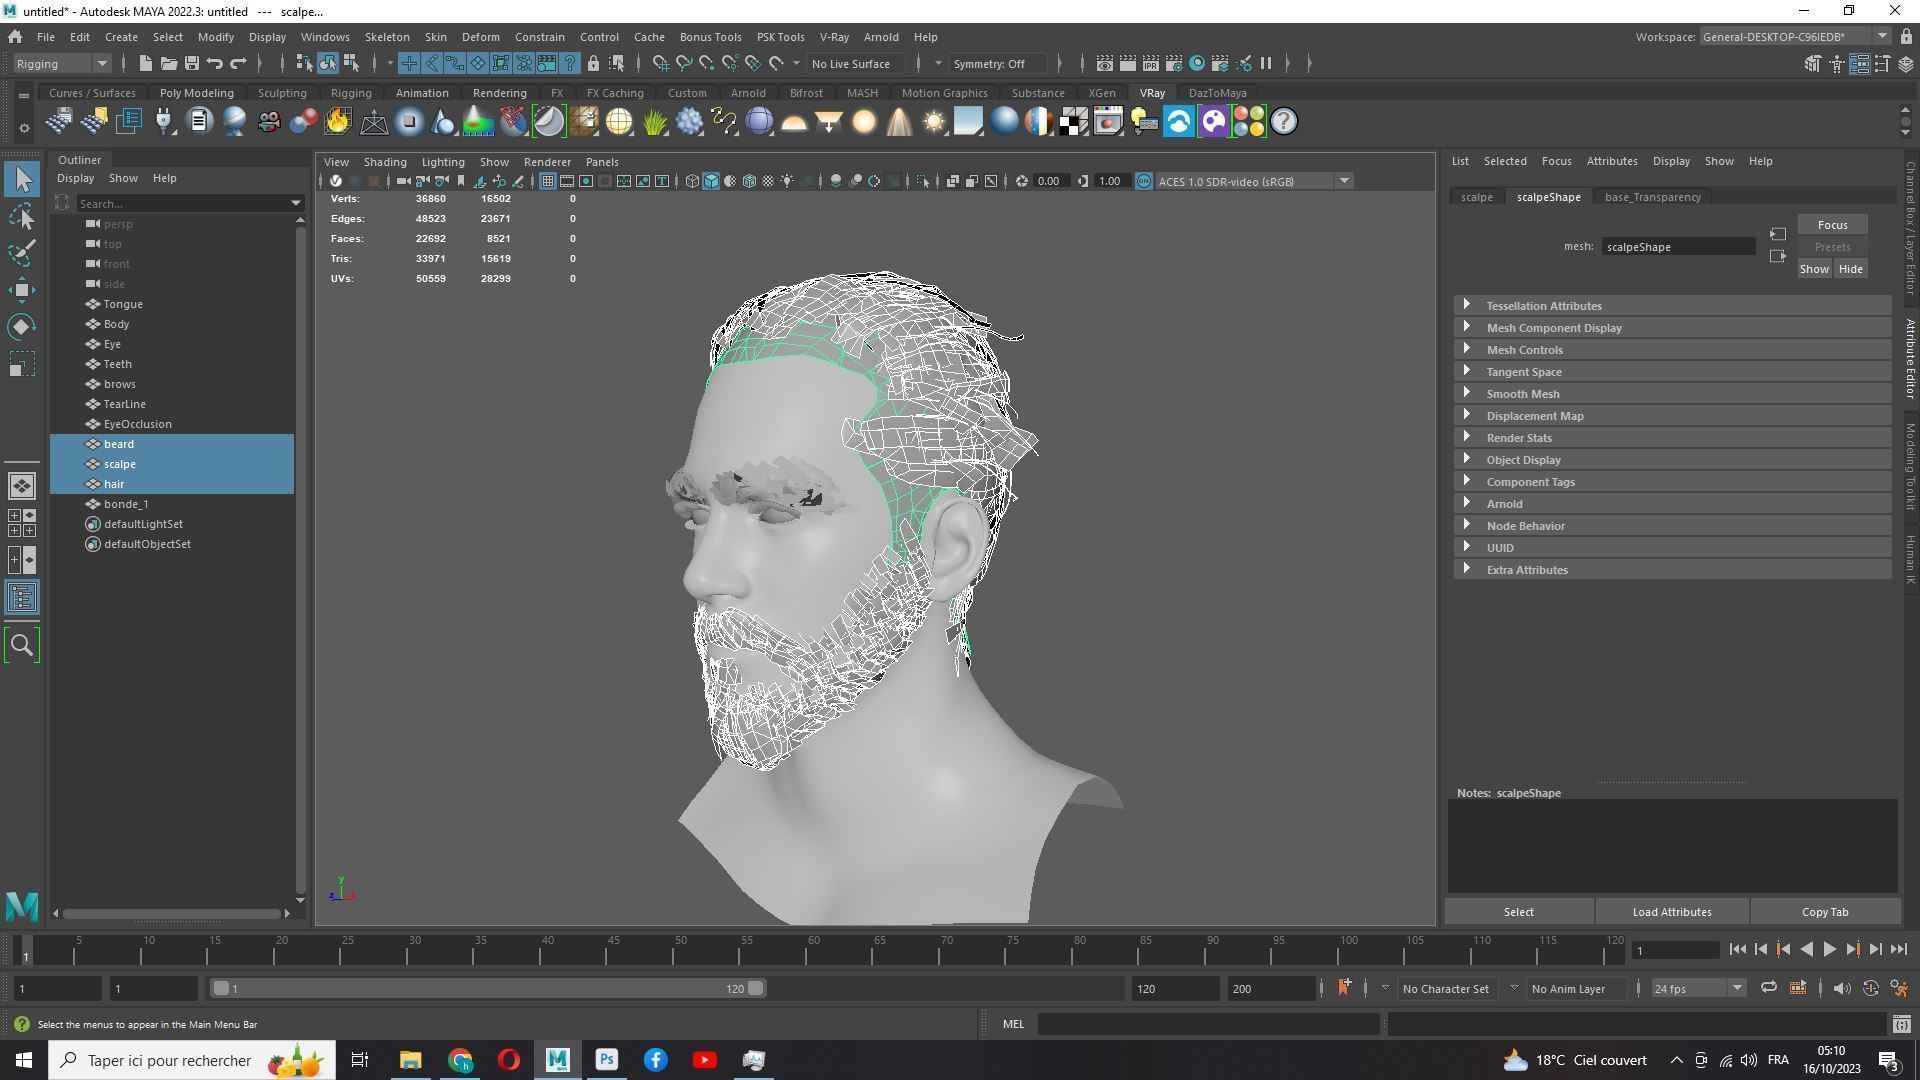Toggle viewport grid display

coord(548,181)
